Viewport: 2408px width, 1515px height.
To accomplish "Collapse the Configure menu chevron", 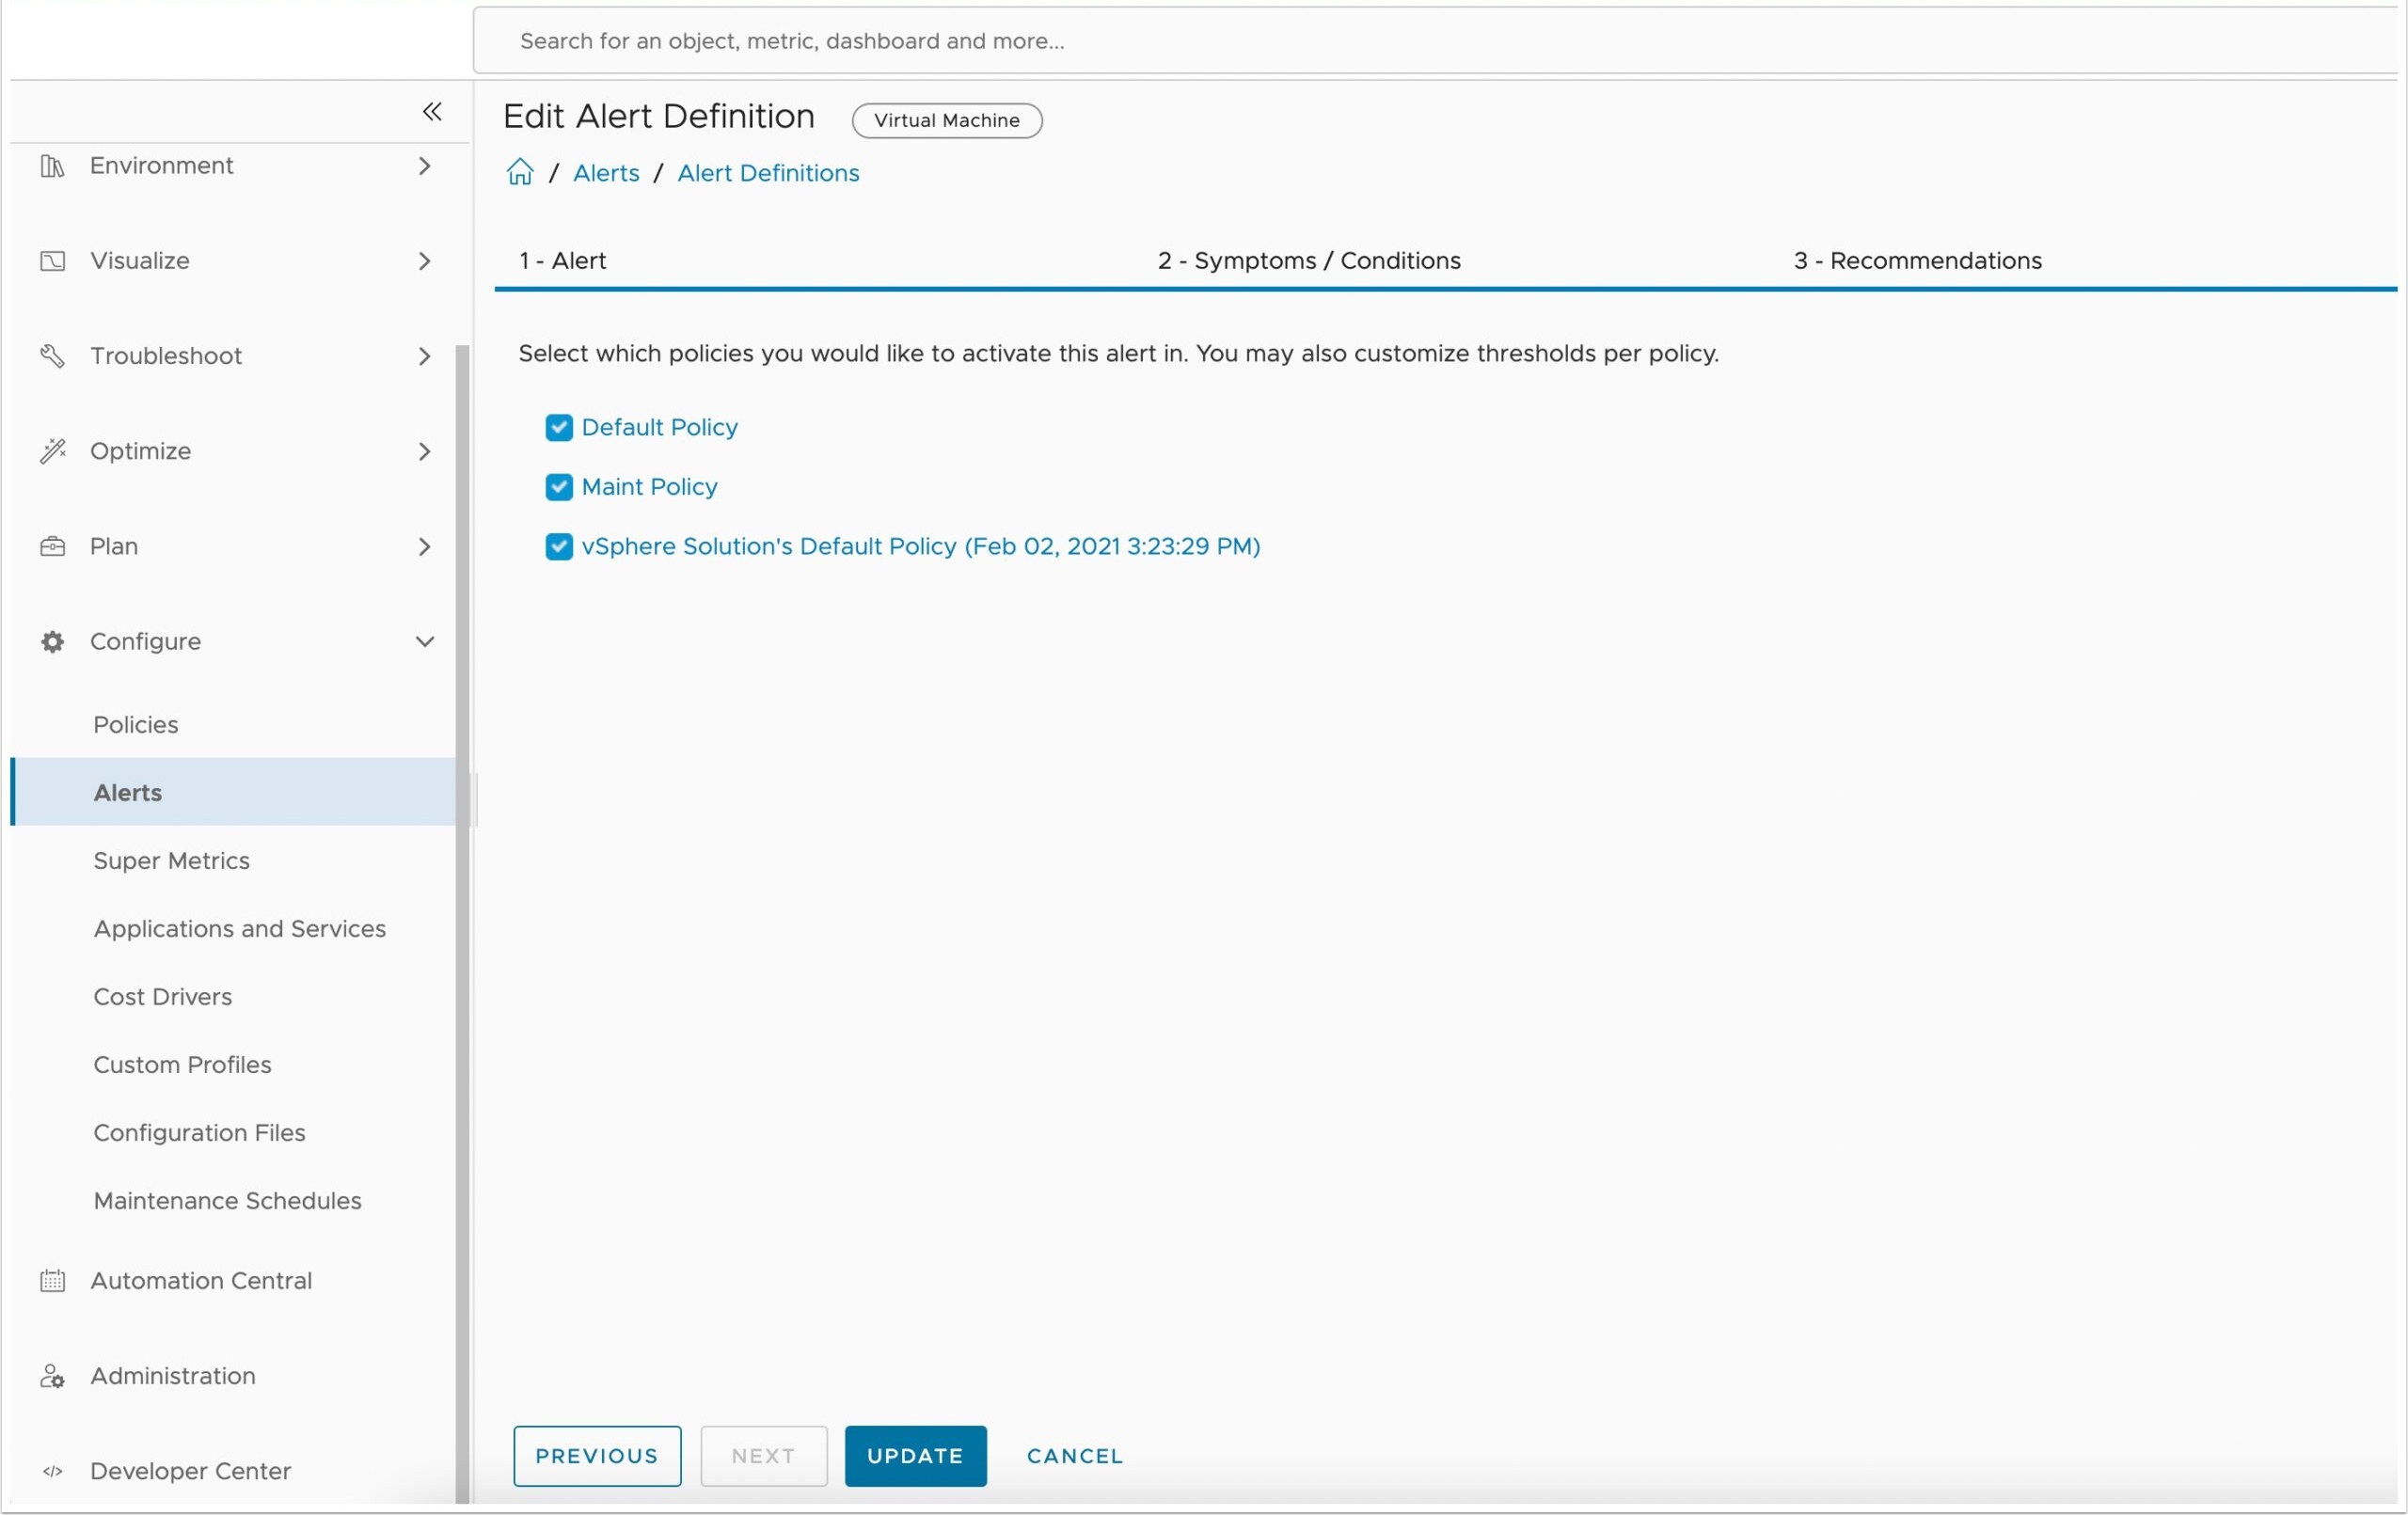I will [x=425, y=641].
